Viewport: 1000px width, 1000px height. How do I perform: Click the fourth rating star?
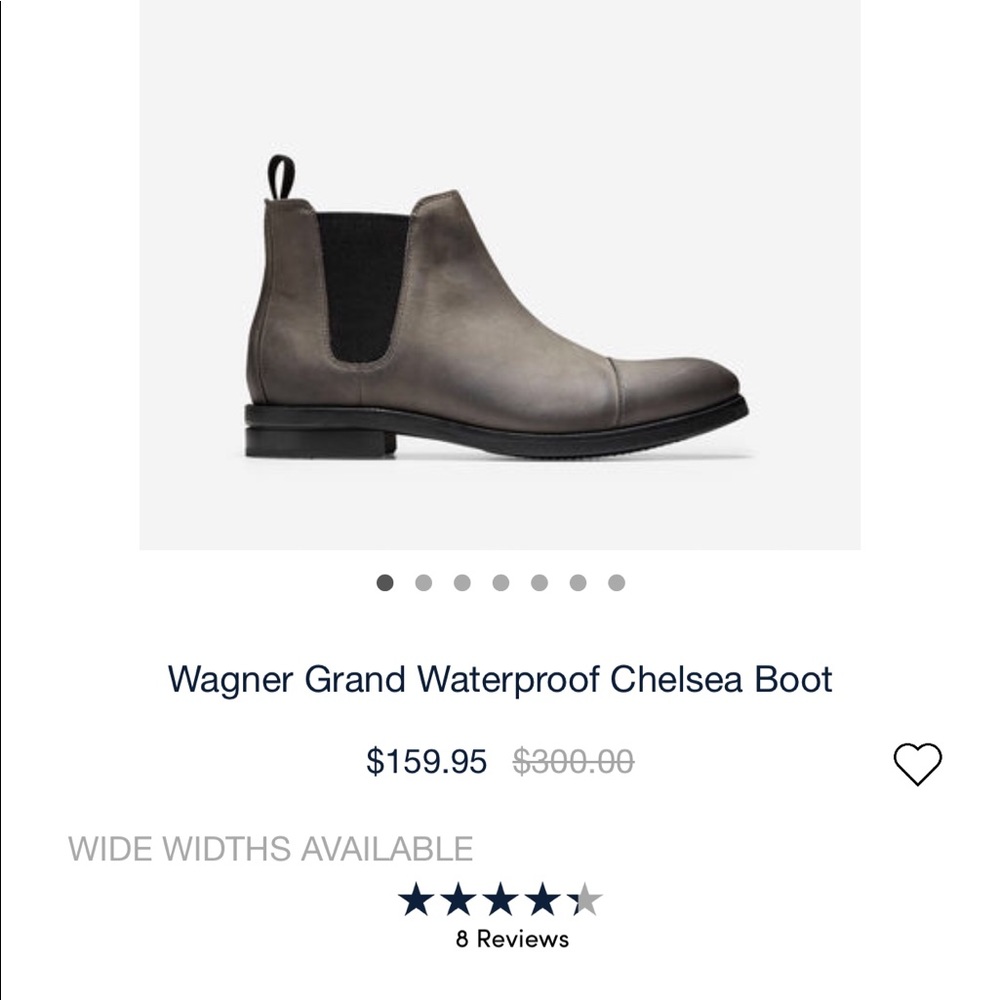(543, 899)
